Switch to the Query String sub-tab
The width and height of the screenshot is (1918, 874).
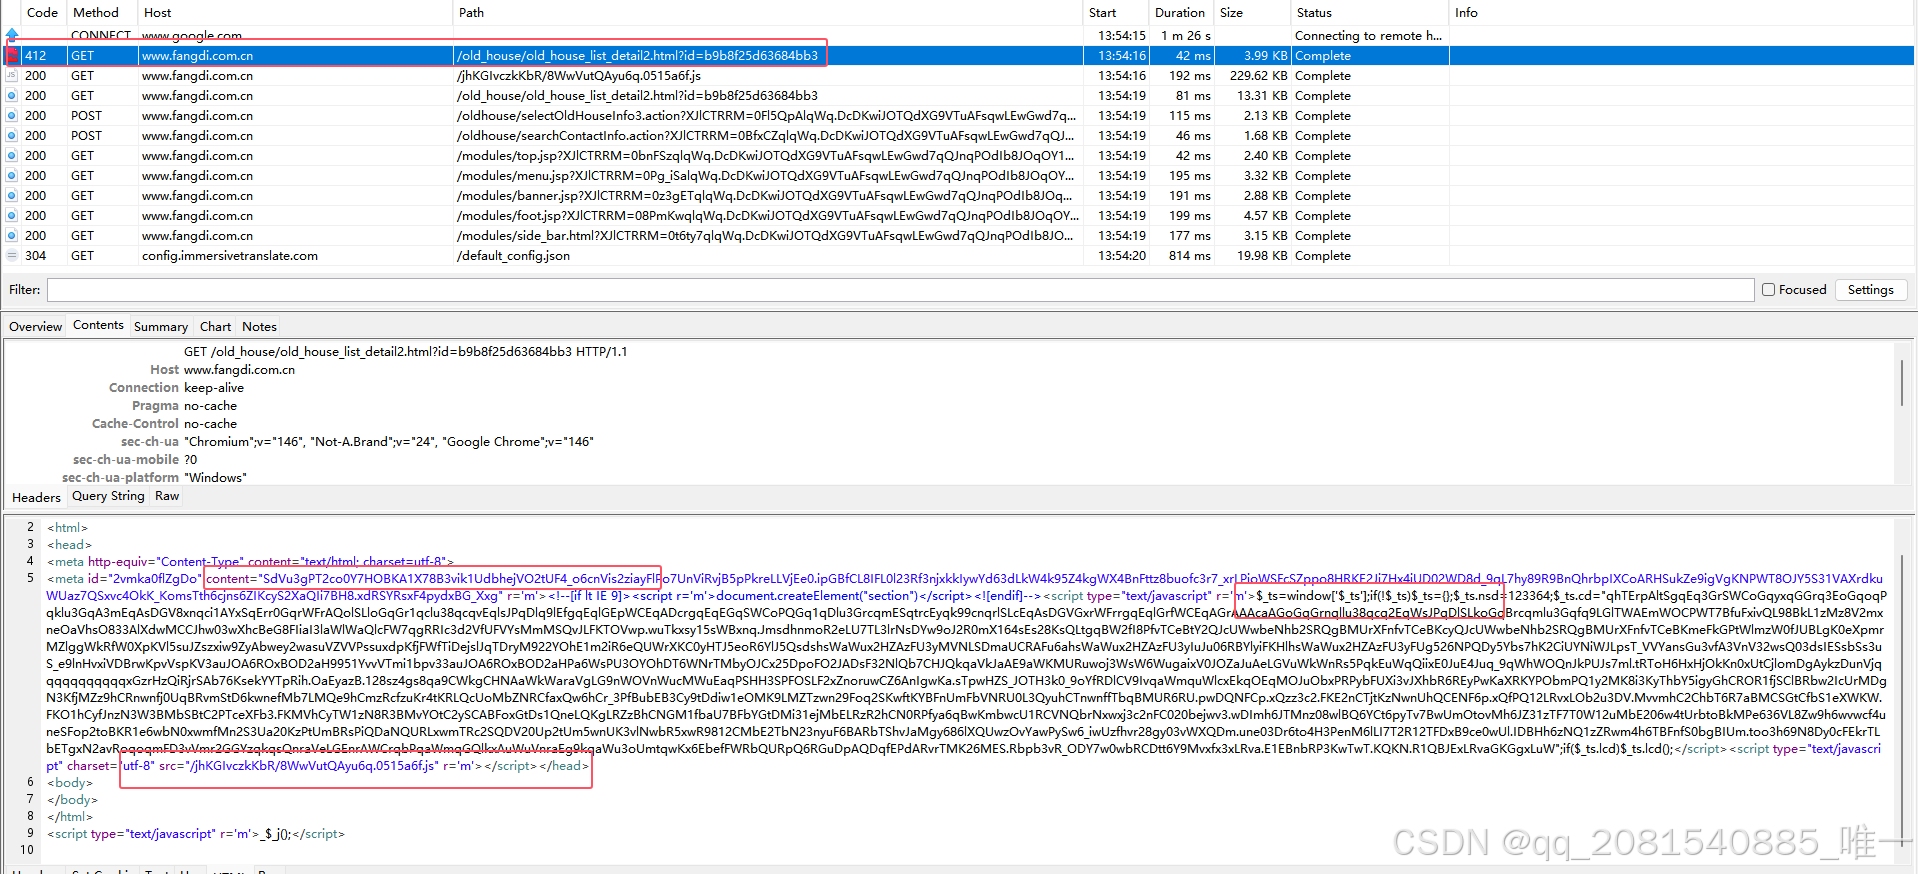pos(108,496)
